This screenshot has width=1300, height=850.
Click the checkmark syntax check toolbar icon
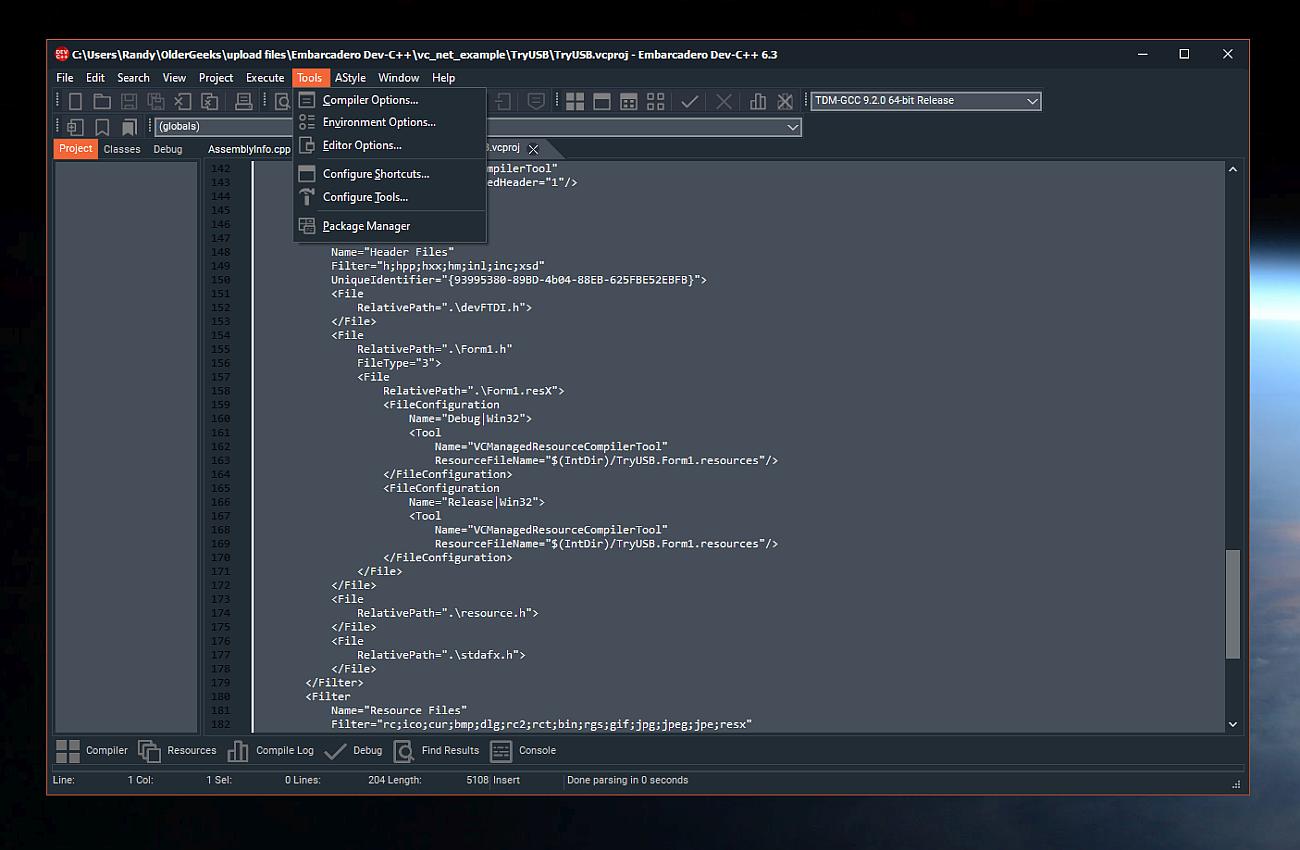[x=689, y=101]
